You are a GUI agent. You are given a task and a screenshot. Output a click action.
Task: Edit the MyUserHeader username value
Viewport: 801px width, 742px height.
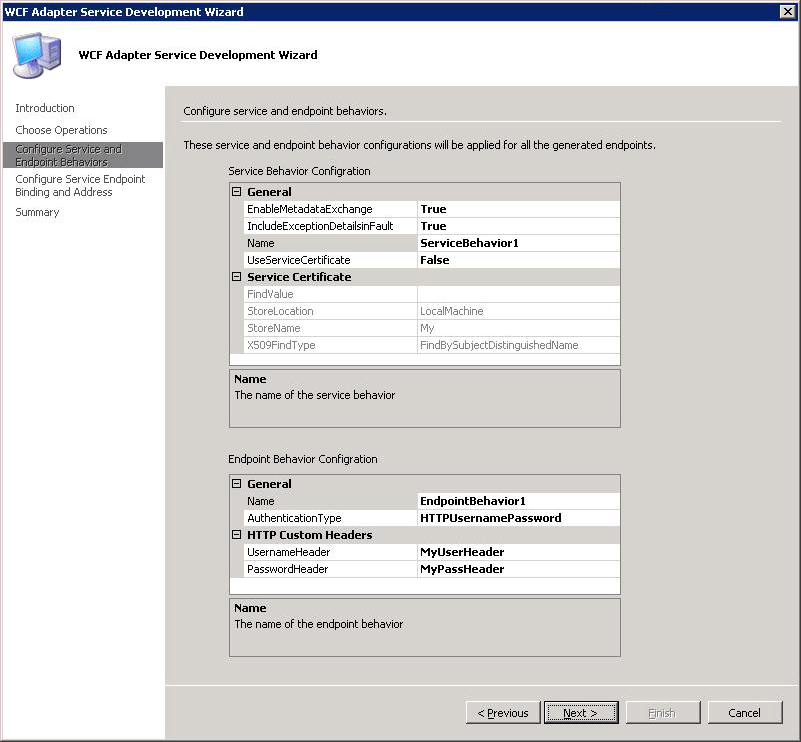(x=516, y=552)
